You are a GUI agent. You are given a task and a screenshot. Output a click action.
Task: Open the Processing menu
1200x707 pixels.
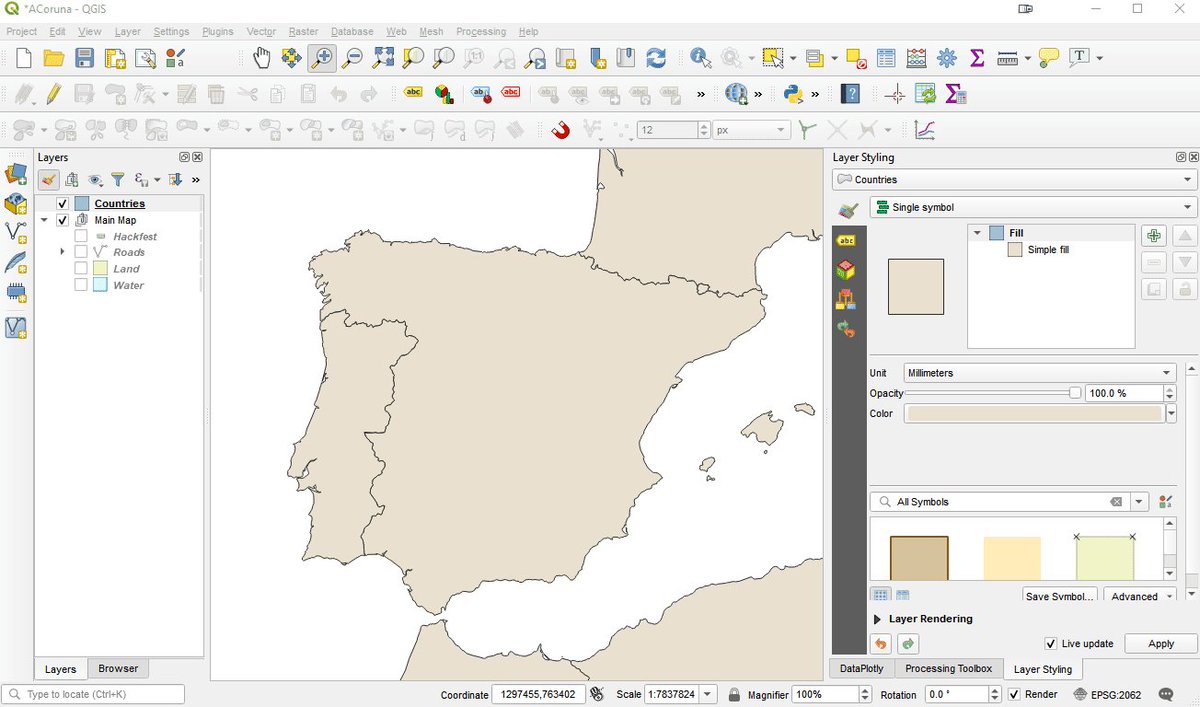tap(481, 32)
